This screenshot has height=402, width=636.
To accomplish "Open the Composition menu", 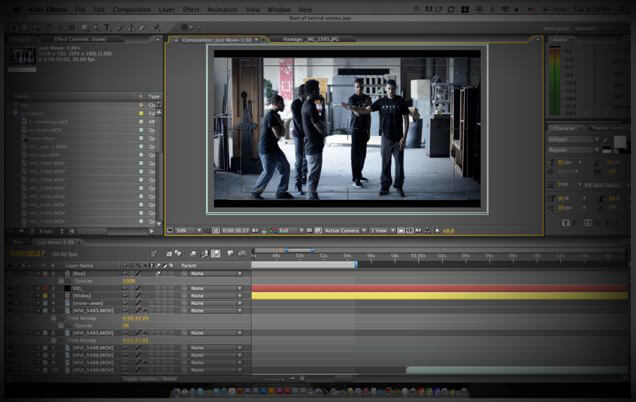I will (x=131, y=9).
